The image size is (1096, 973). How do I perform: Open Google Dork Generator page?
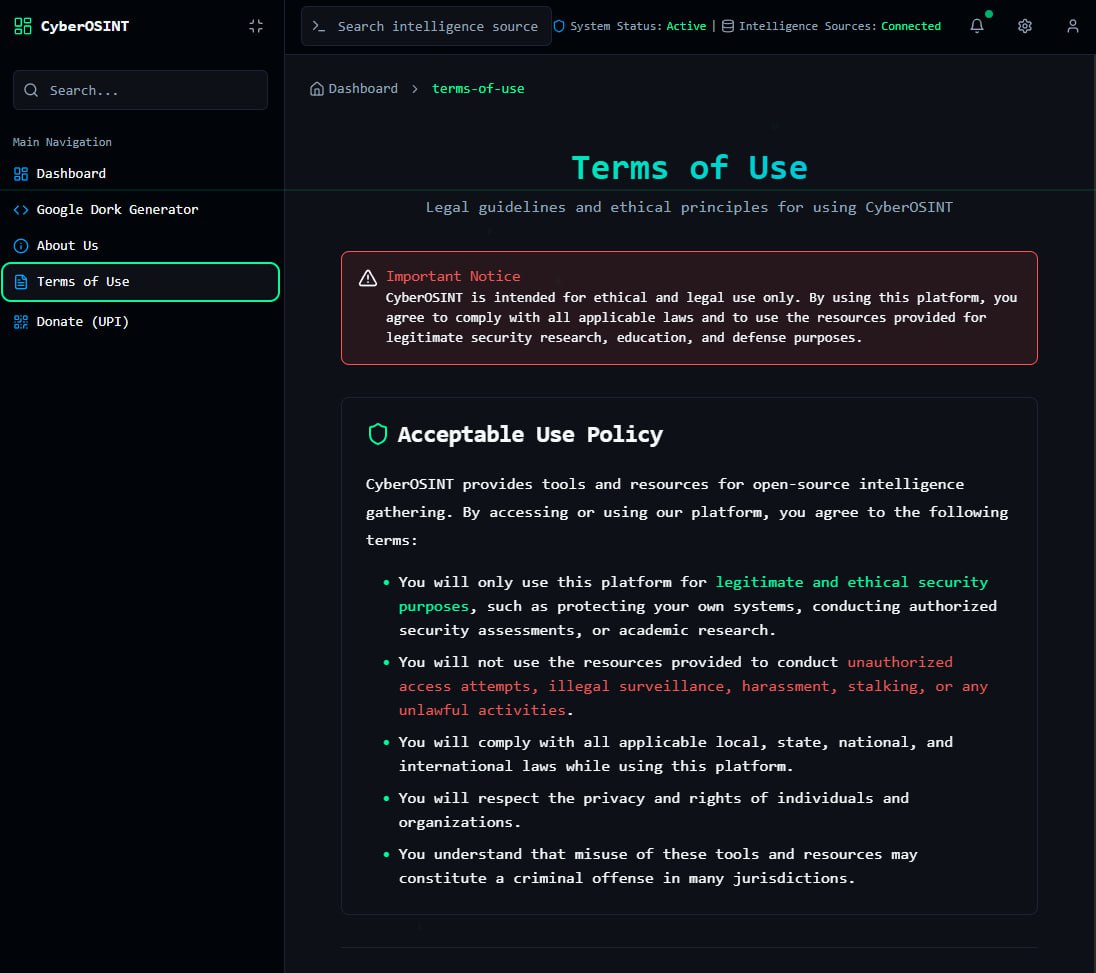click(x=142, y=210)
